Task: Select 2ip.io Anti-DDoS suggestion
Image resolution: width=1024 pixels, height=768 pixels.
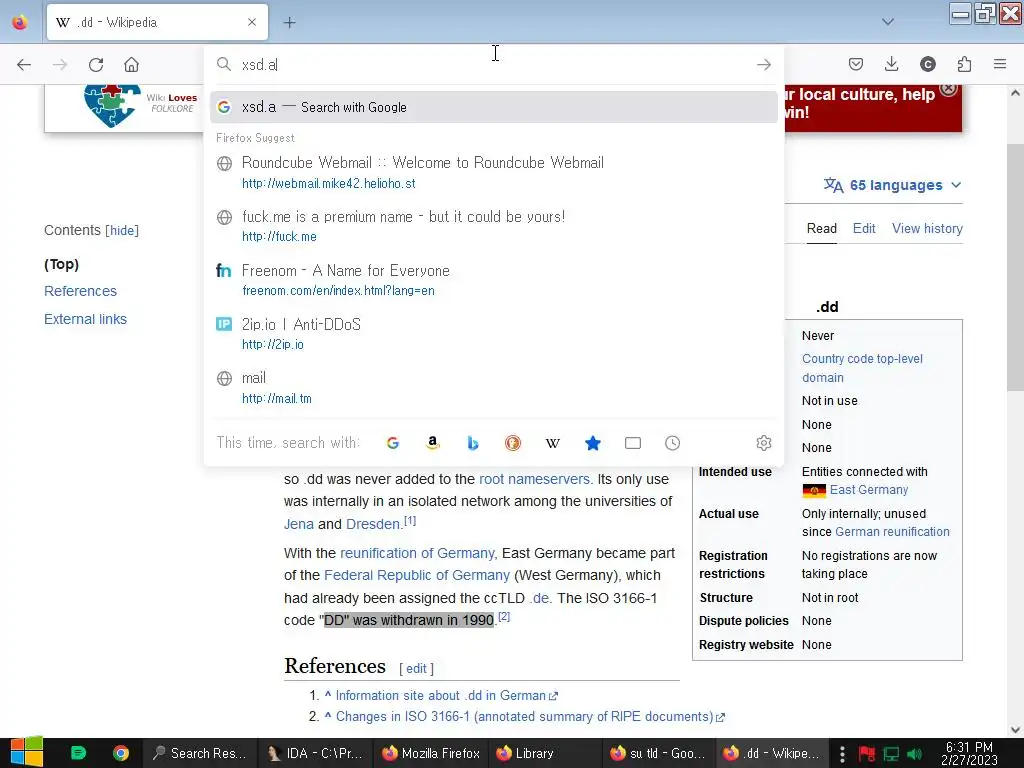Action: (x=494, y=334)
